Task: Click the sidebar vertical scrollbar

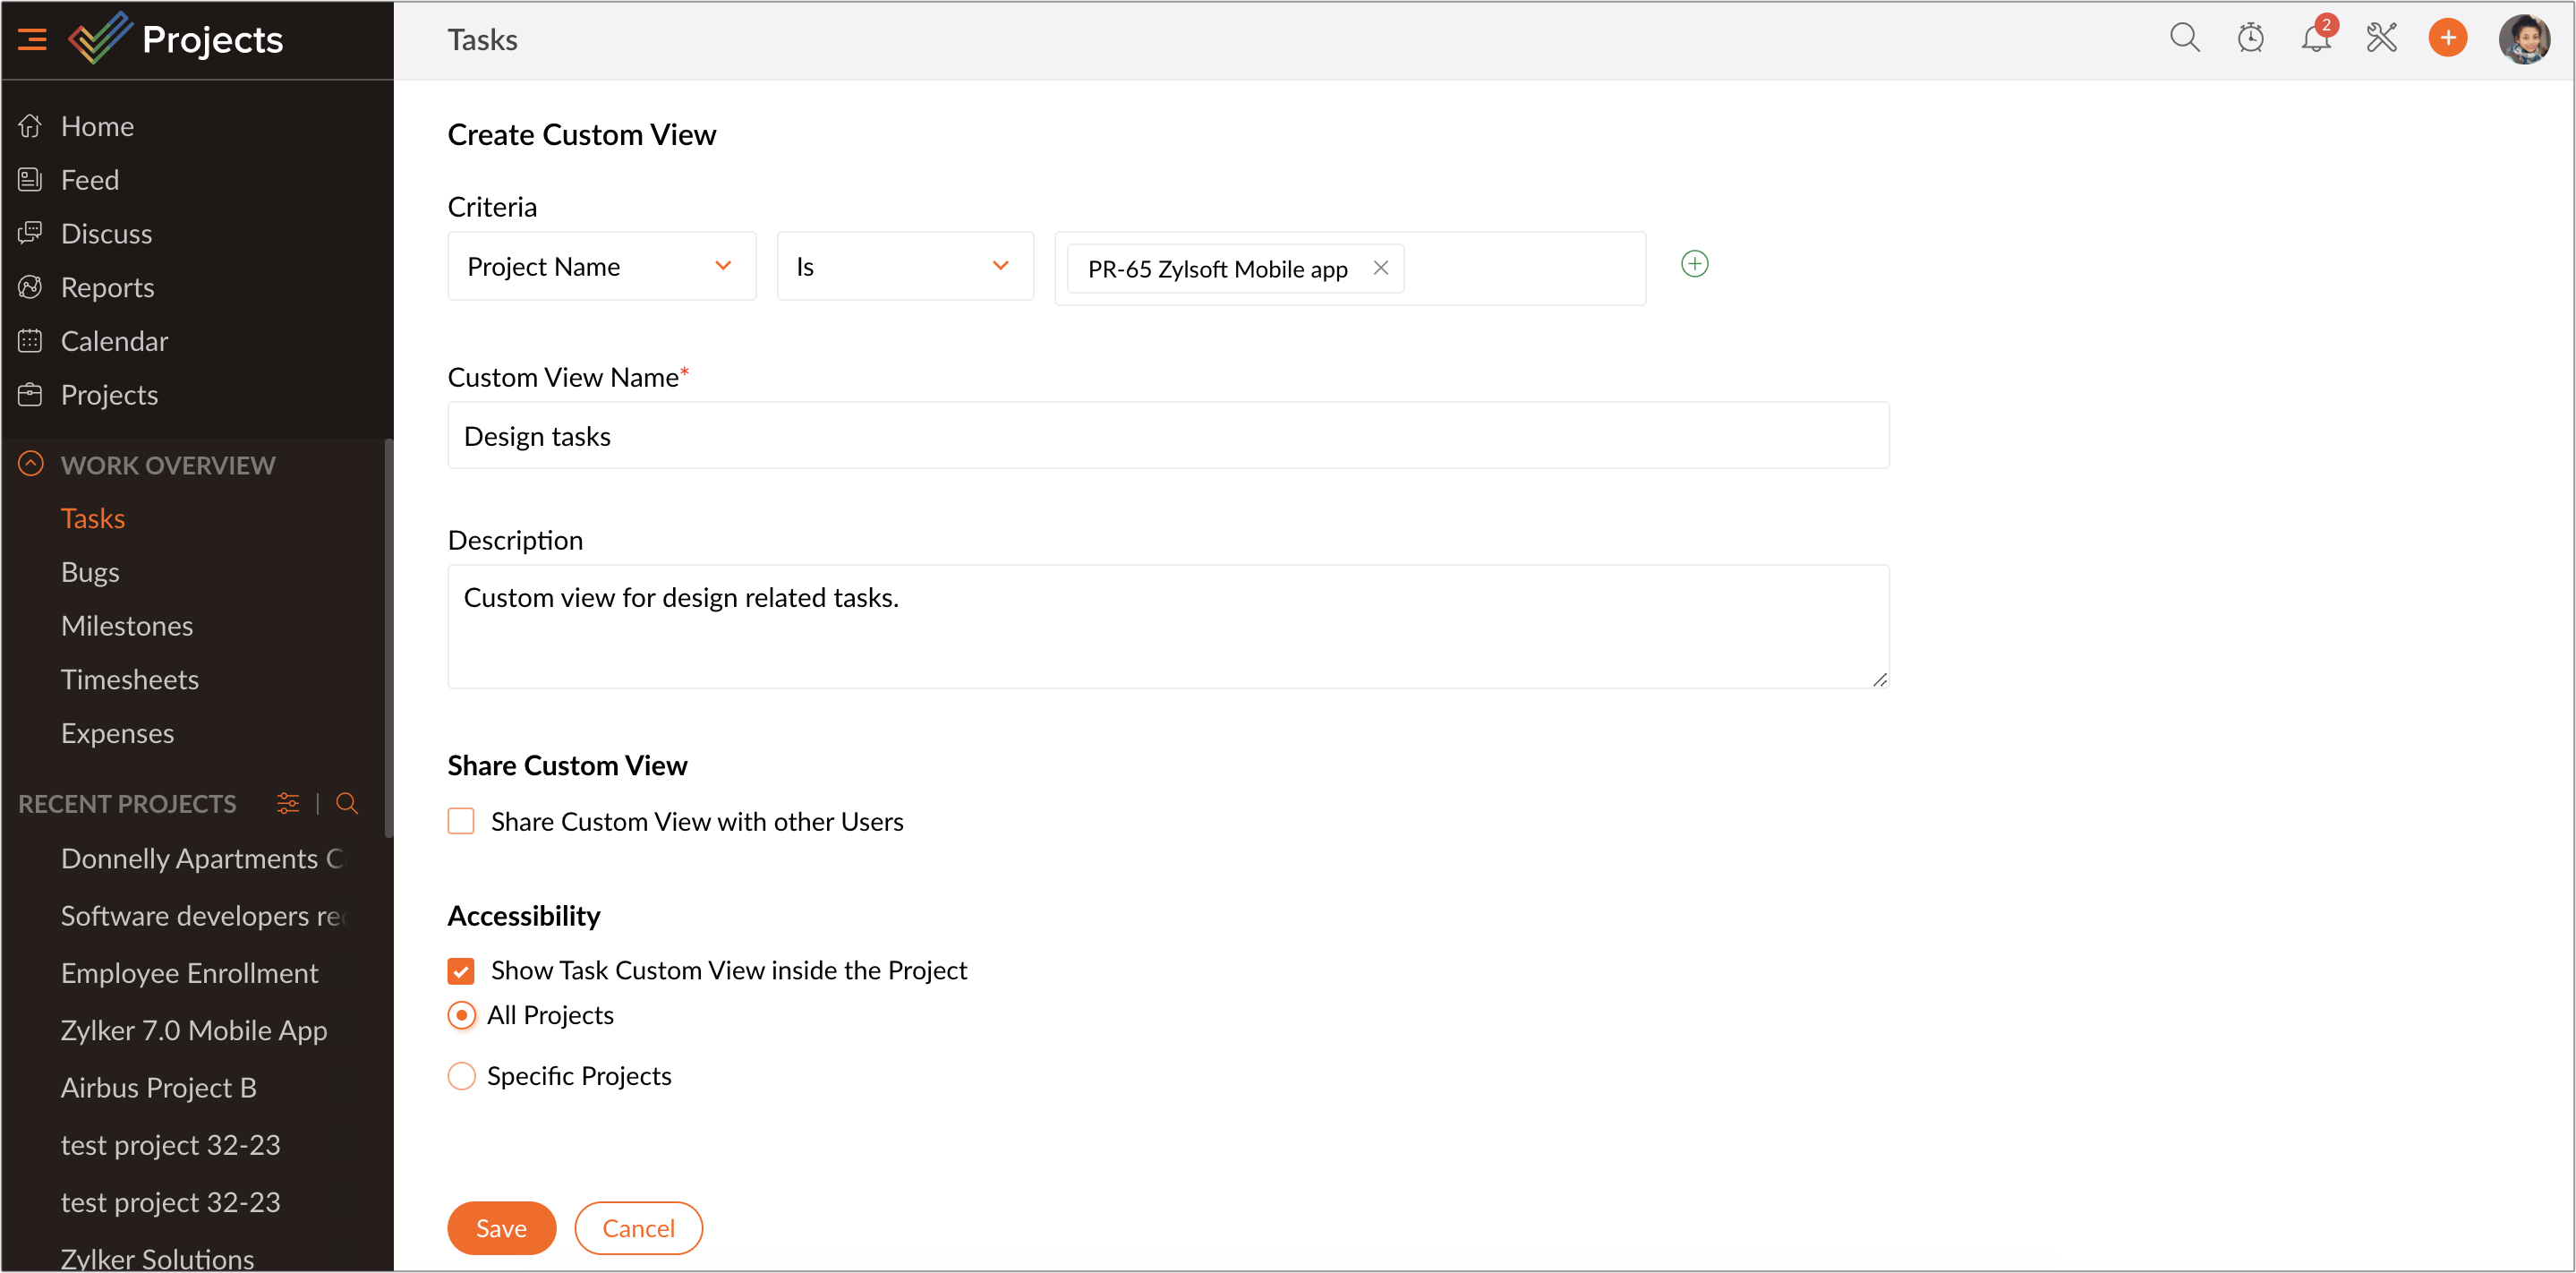Action: [x=389, y=638]
